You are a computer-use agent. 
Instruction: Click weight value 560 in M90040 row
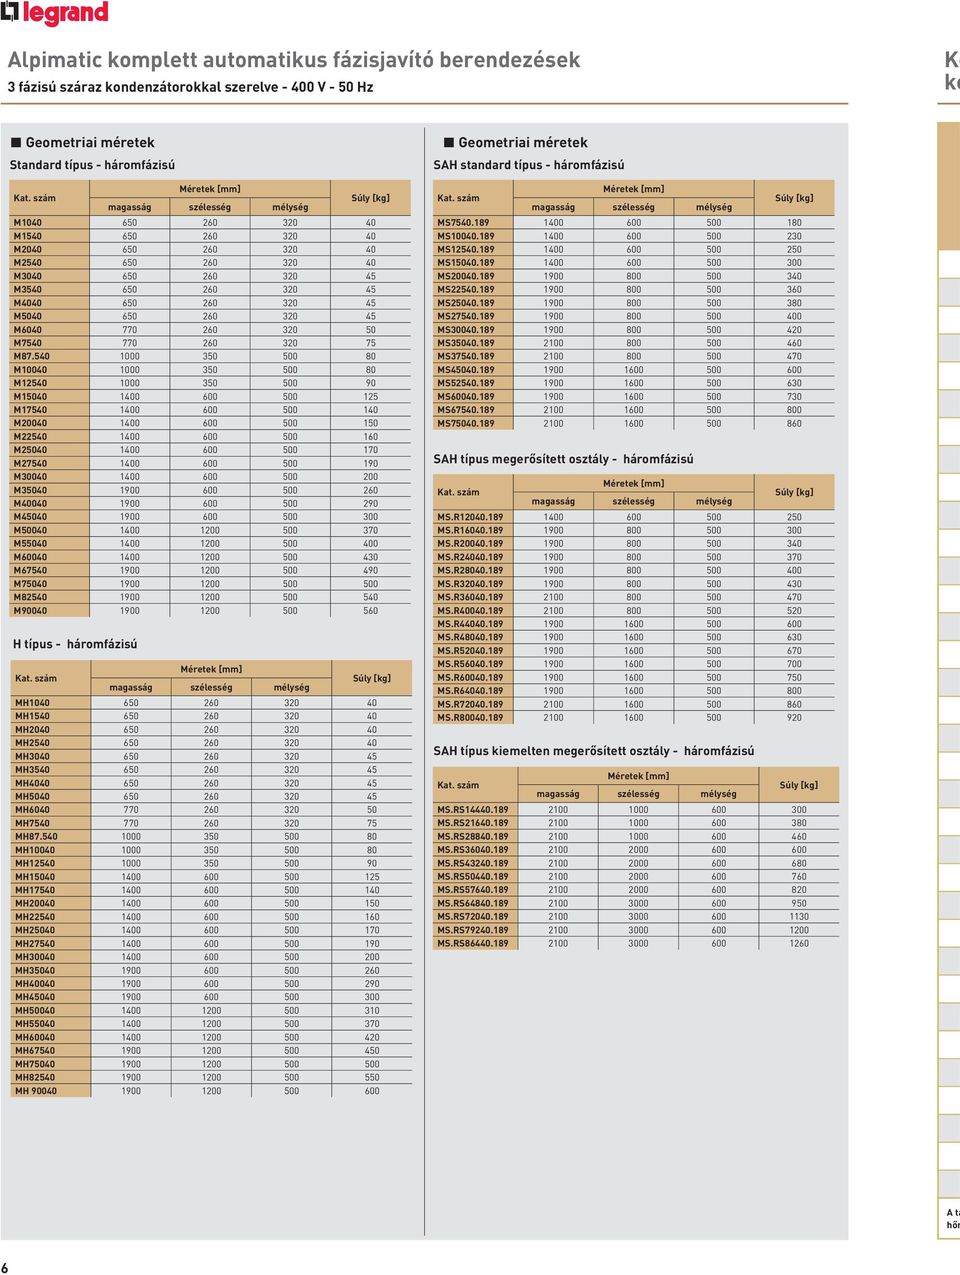click(371, 611)
